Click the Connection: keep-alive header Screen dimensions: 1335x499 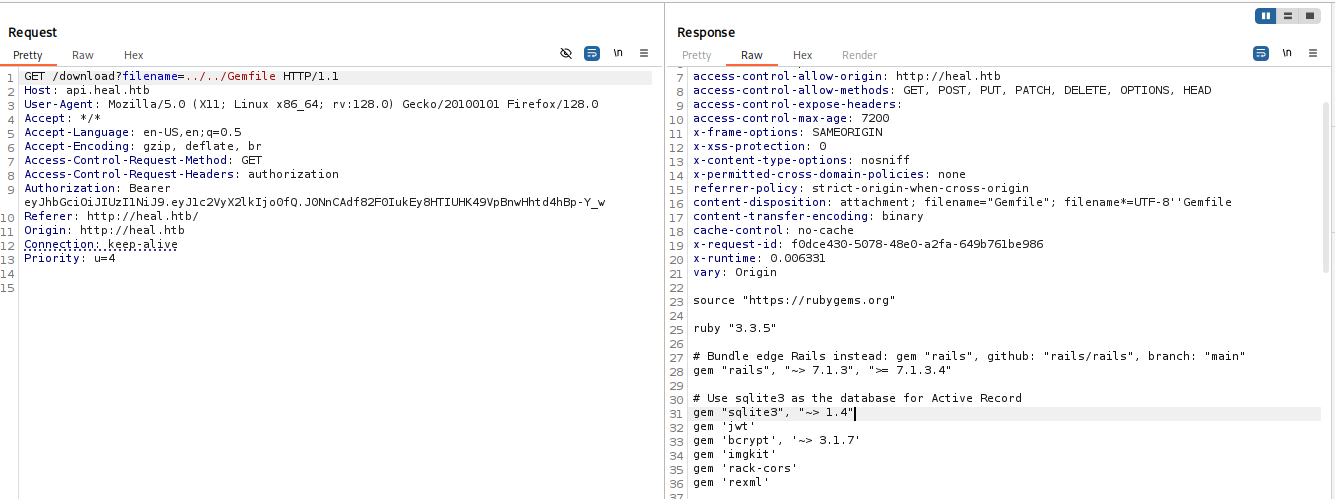click(x=101, y=244)
